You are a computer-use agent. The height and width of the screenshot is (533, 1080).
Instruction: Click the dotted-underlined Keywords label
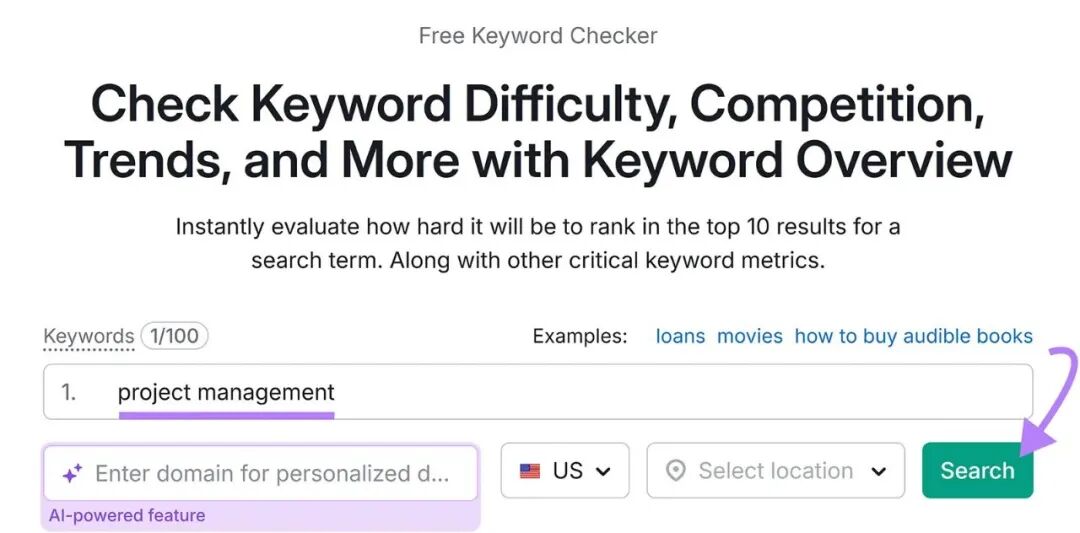(88, 336)
